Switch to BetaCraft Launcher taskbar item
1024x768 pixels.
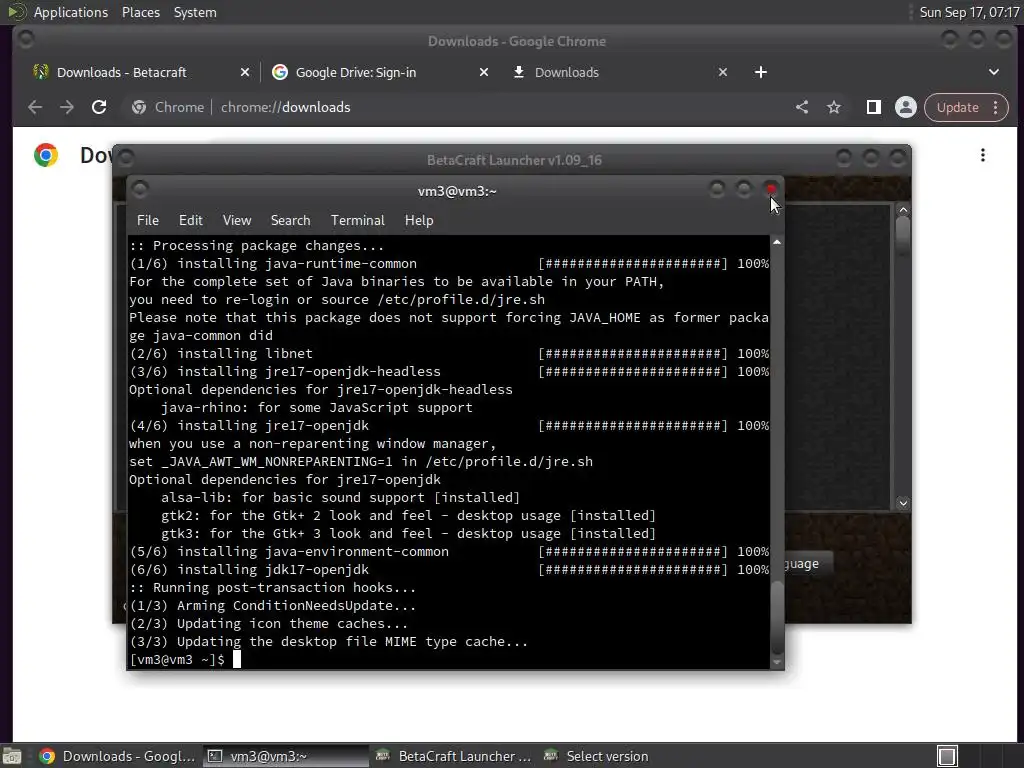tap(454, 756)
